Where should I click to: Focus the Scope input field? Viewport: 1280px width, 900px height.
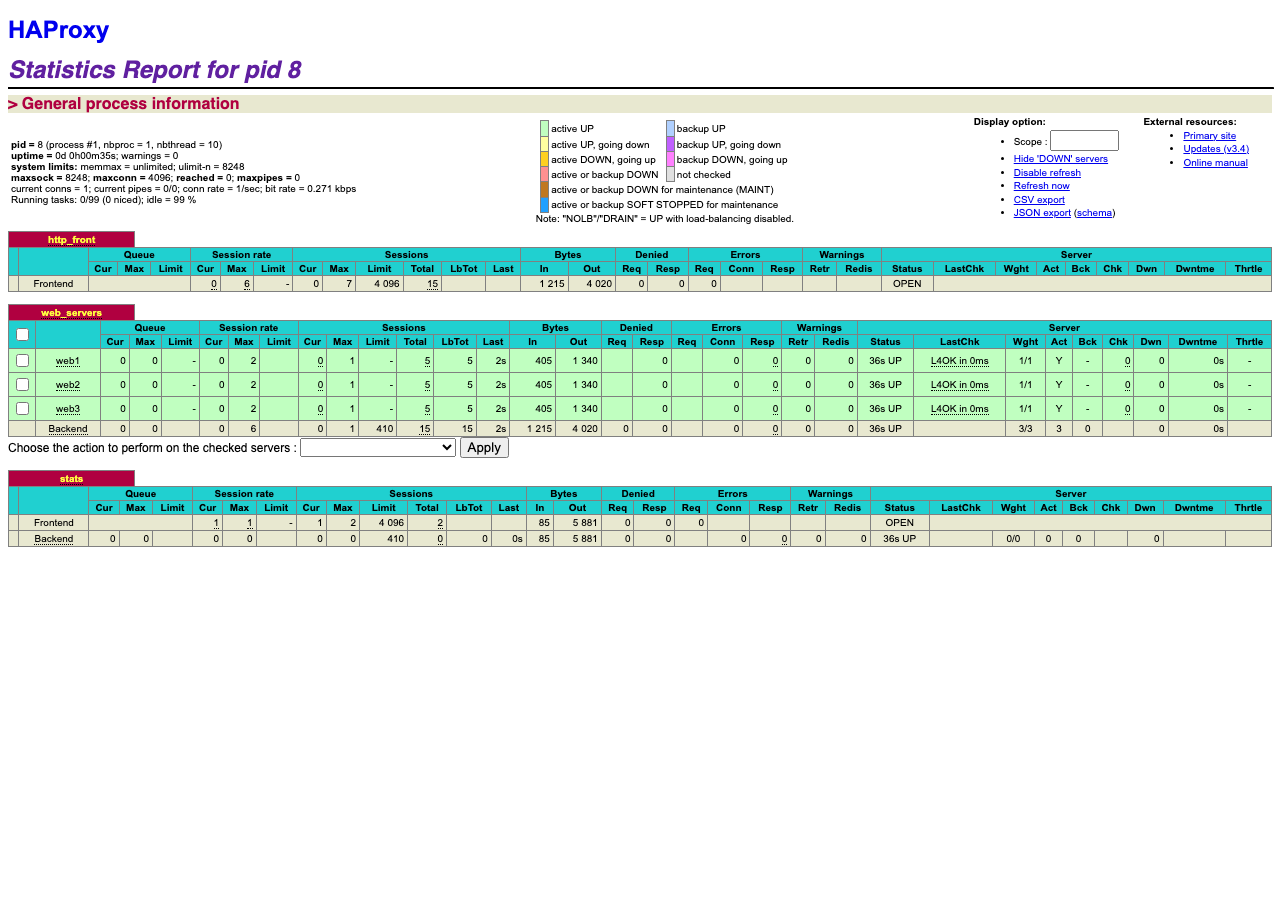pos(1084,141)
